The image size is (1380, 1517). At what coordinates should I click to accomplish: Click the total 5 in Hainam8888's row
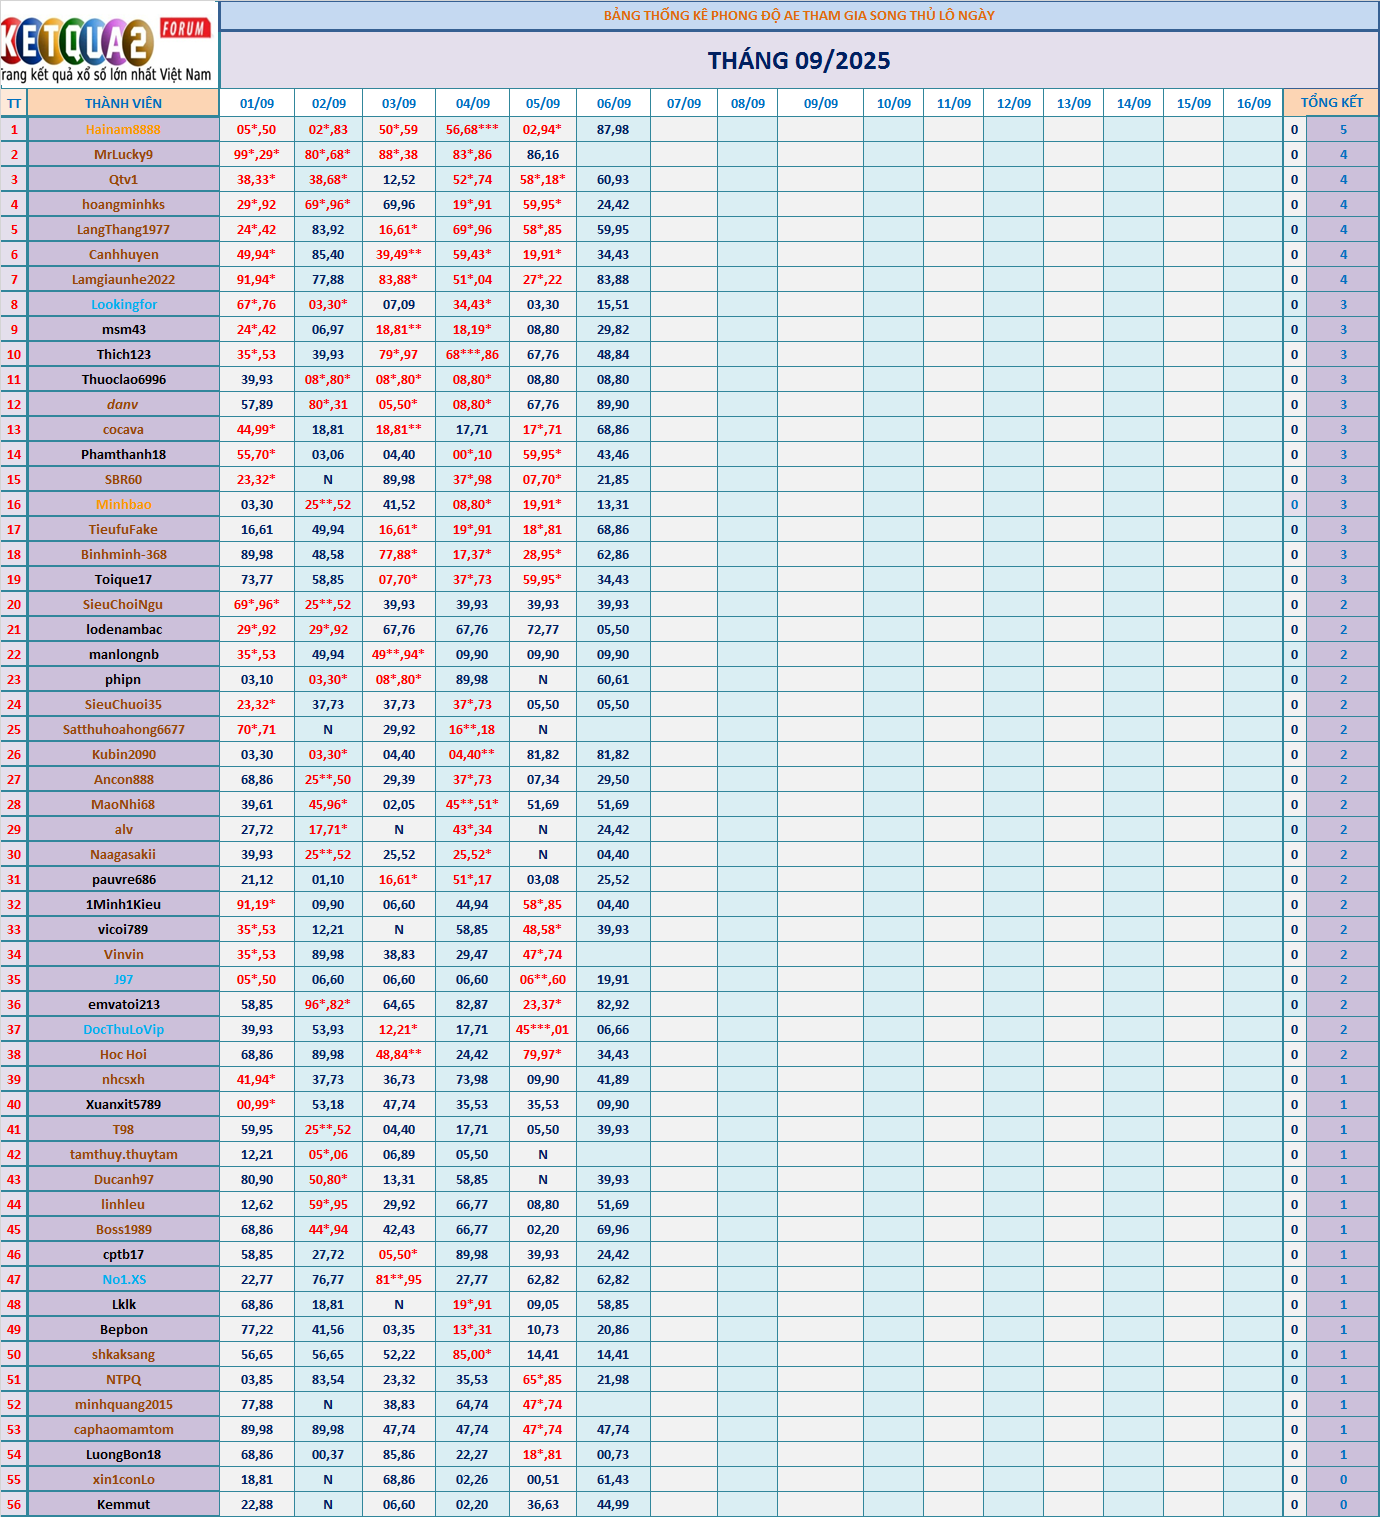1343,129
